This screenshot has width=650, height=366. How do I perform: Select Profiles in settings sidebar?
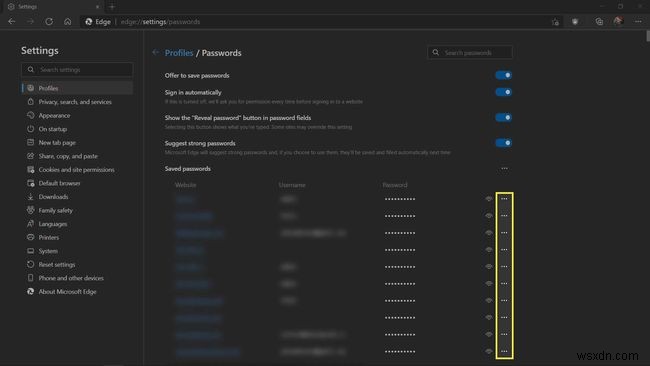click(x=77, y=88)
